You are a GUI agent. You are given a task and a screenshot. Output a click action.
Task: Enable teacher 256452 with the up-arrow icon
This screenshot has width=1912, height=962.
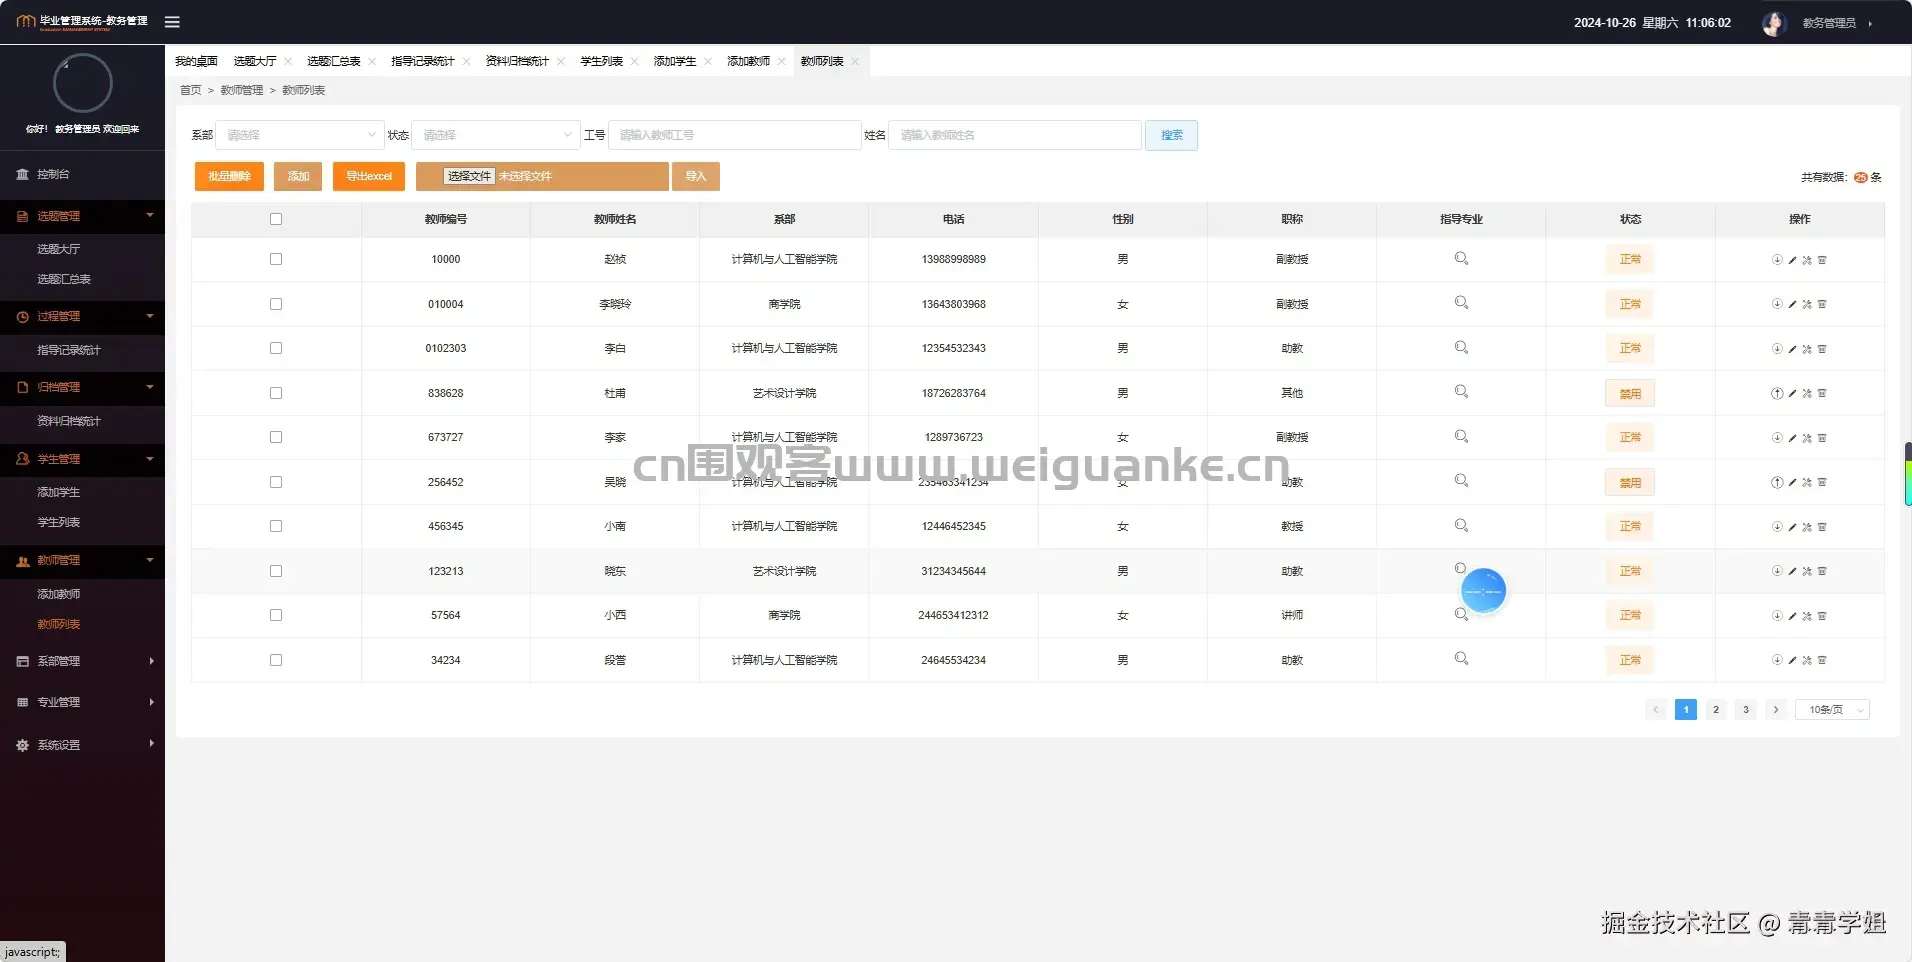pyautogui.click(x=1777, y=482)
